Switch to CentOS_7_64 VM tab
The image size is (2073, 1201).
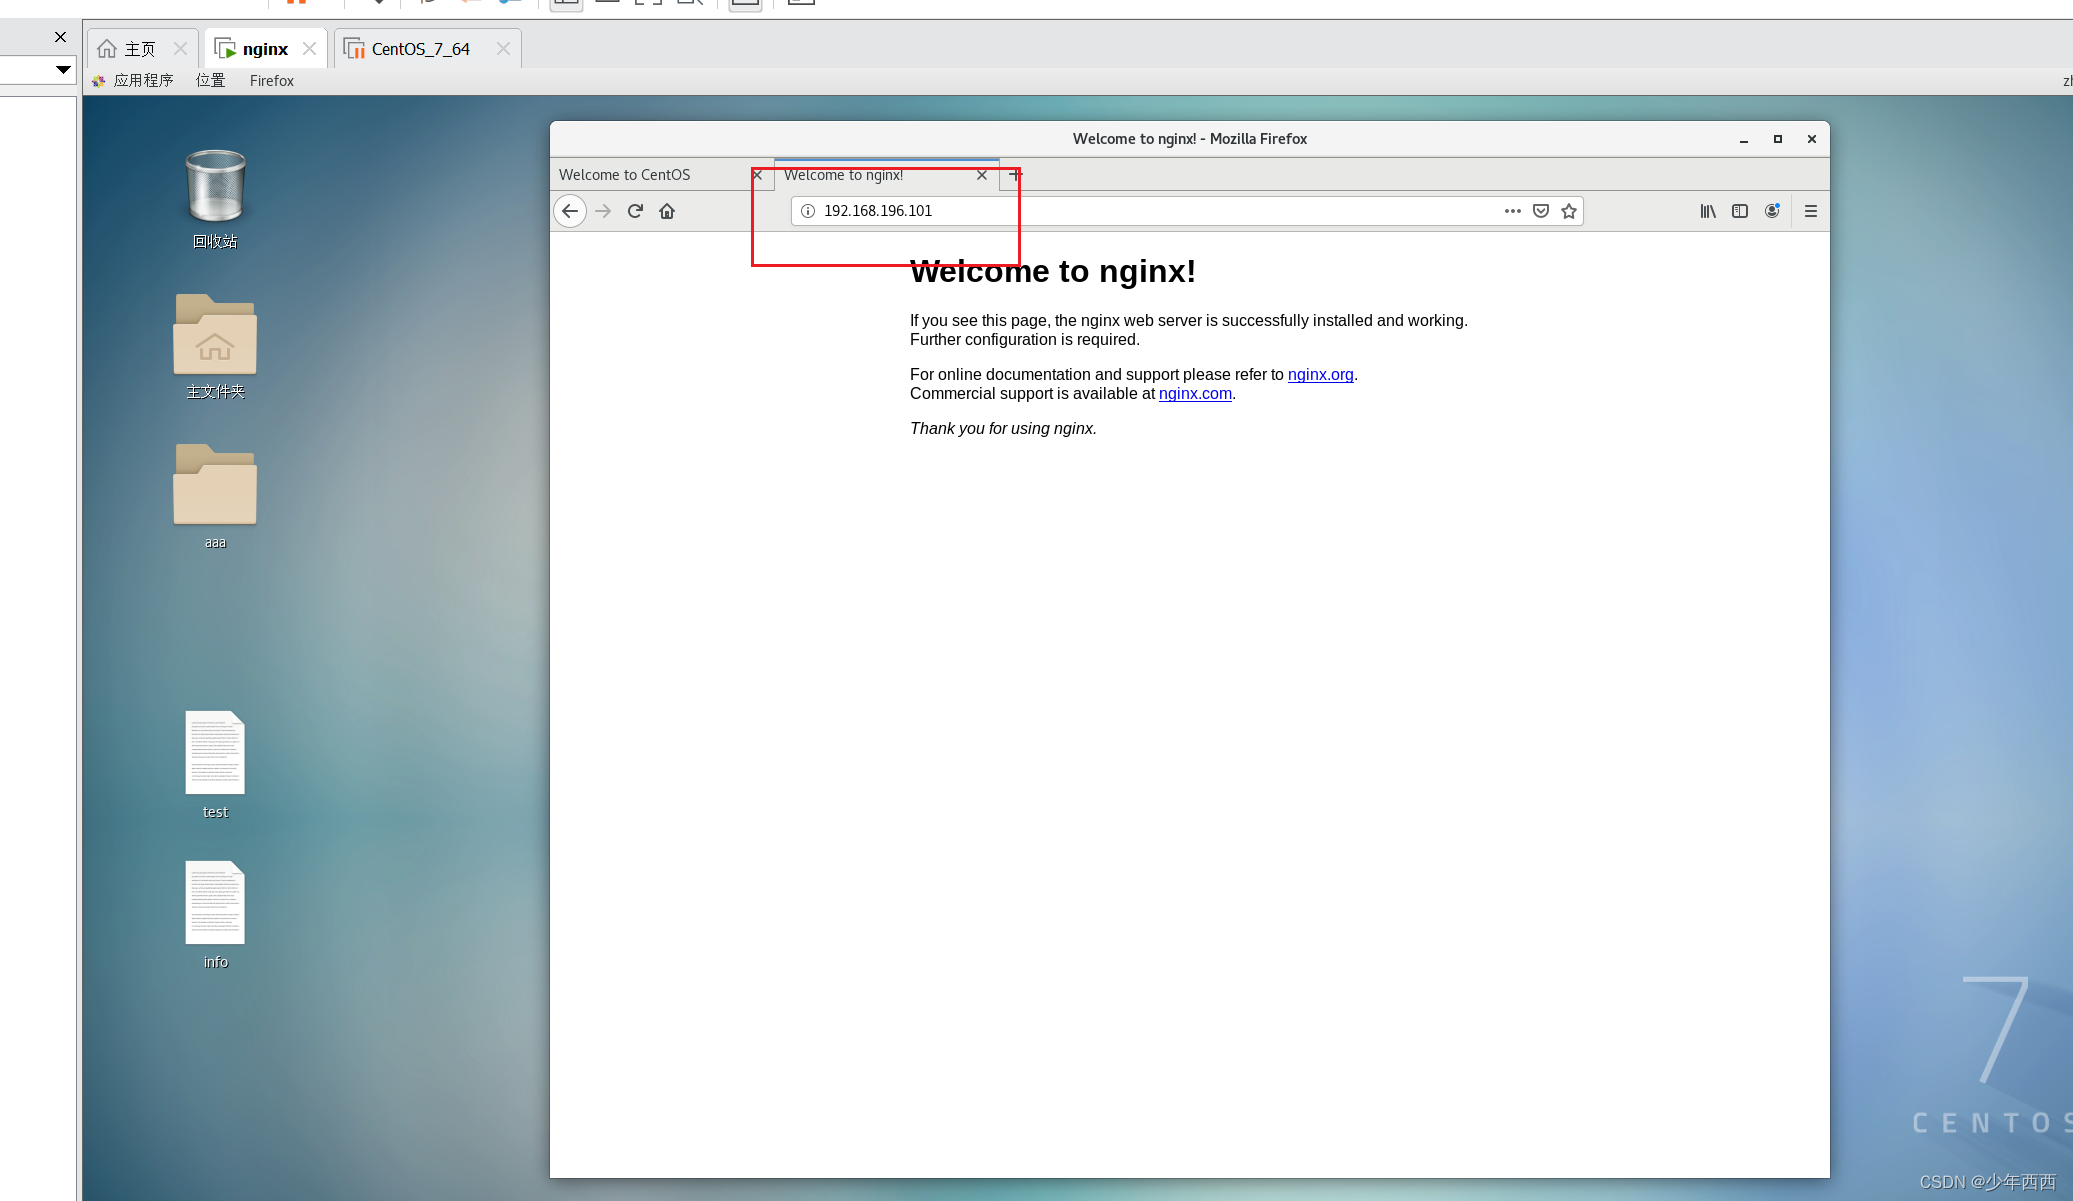pyautogui.click(x=420, y=49)
